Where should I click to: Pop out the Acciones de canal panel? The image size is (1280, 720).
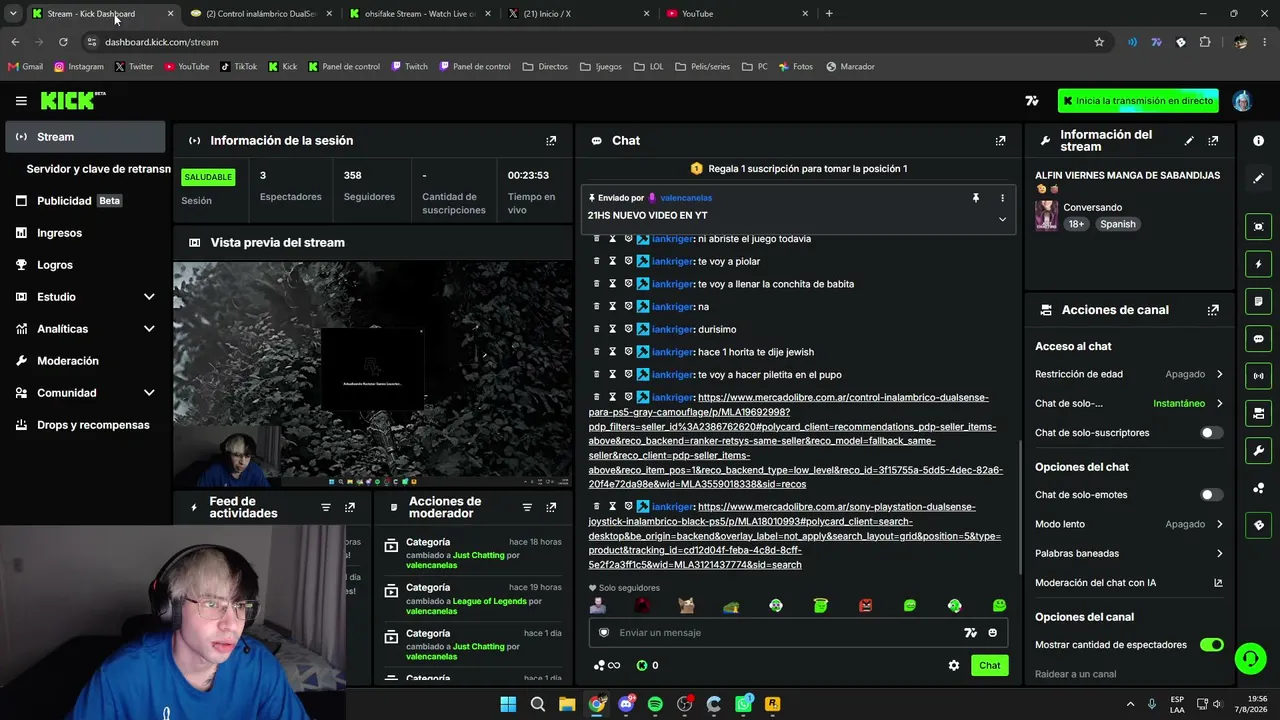pyautogui.click(x=1213, y=310)
